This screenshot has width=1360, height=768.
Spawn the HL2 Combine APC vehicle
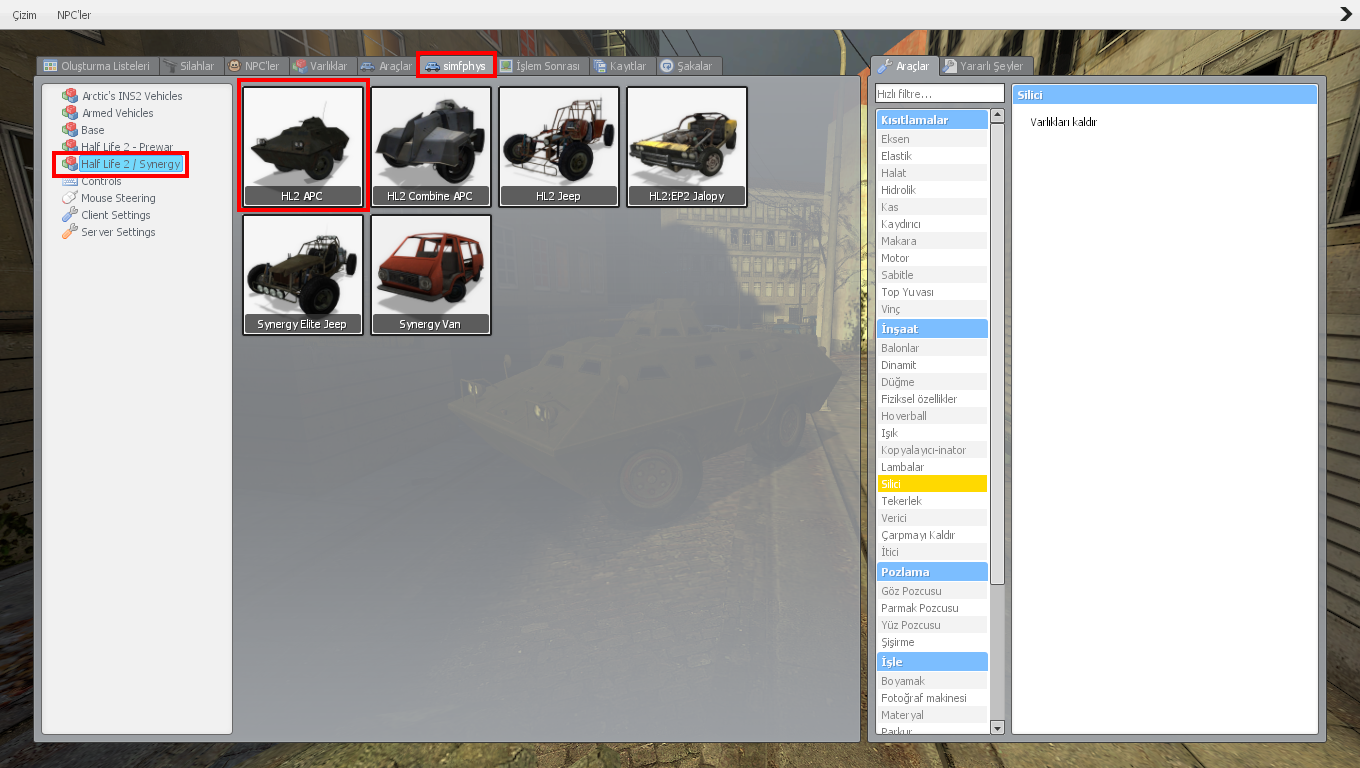coord(431,147)
